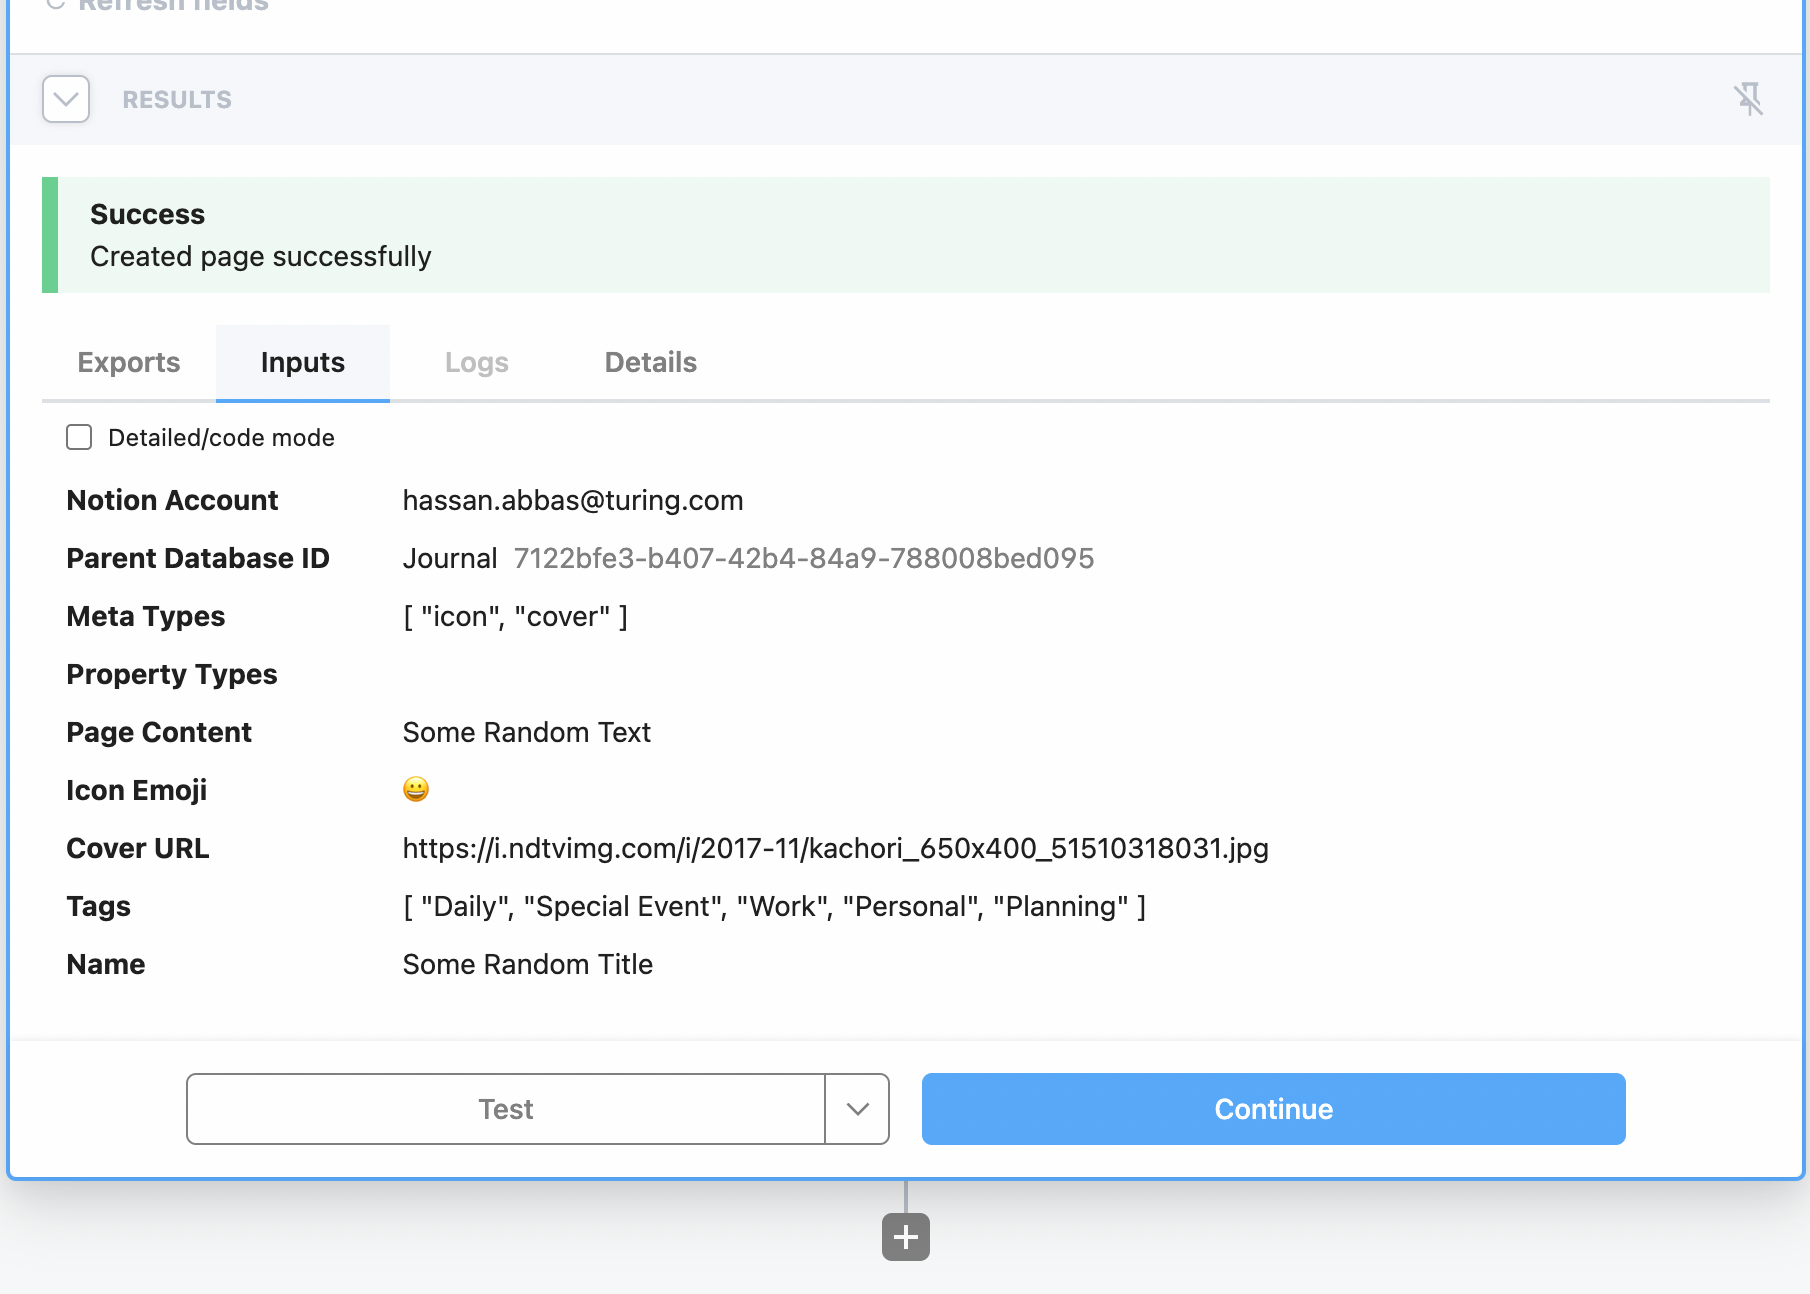Open the Details tab
This screenshot has height=1294, width=1810.
pyautogui.click(x=651, y=362)
